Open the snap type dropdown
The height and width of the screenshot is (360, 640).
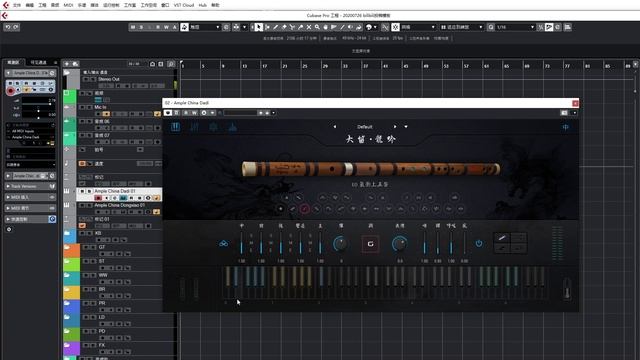pyautogui.click(x=418, y=27)
